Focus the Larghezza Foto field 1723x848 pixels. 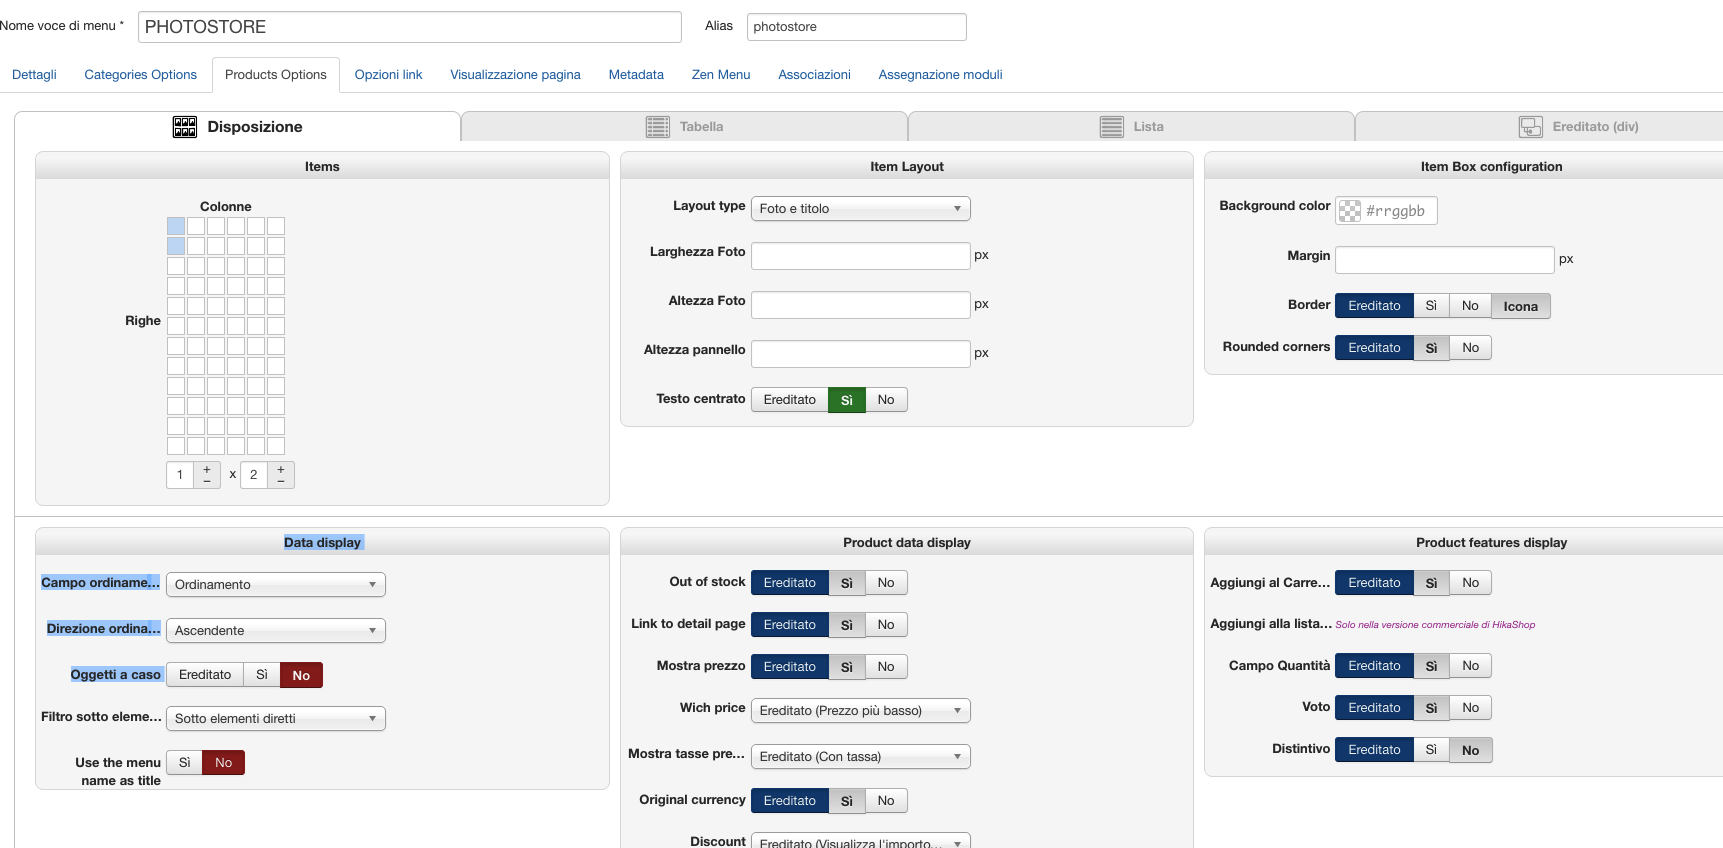[861, 256]
